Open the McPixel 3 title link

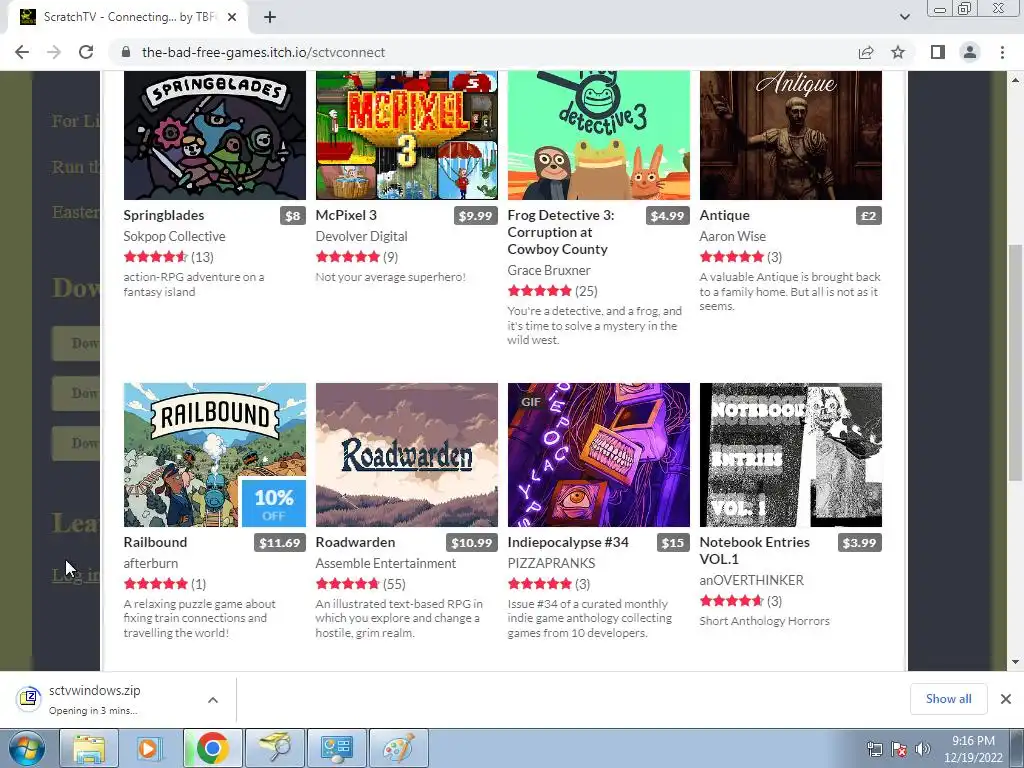[x=346, y=216]
